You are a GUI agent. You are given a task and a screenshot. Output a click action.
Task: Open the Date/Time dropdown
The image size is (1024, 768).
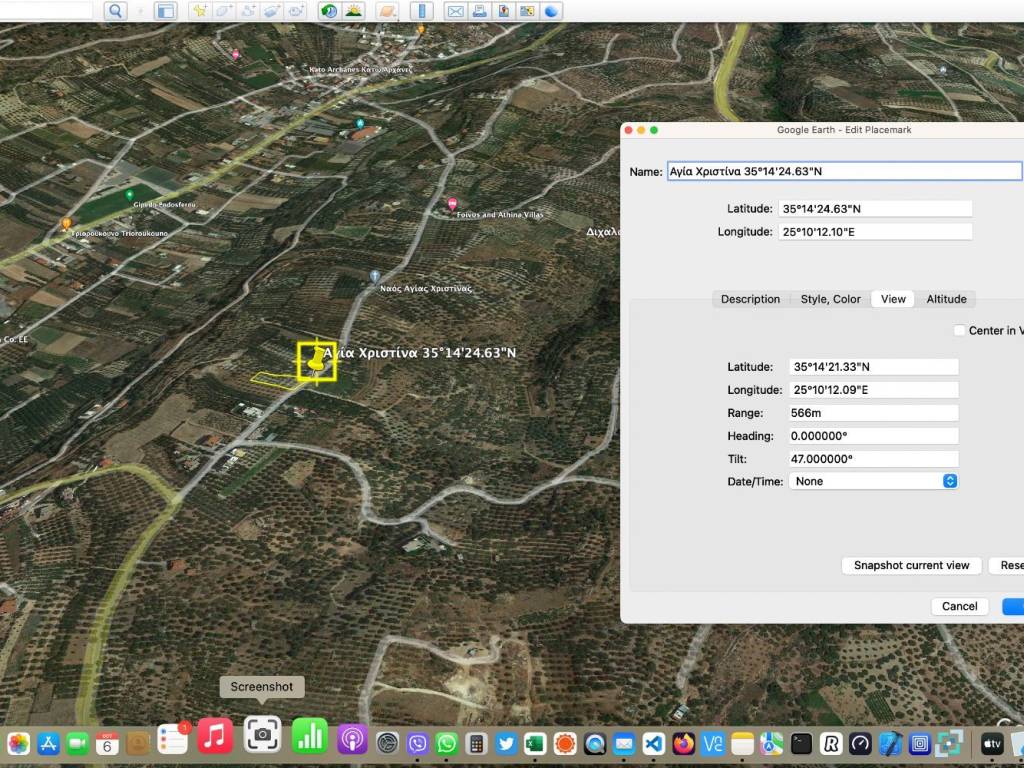tap(873, 481)
